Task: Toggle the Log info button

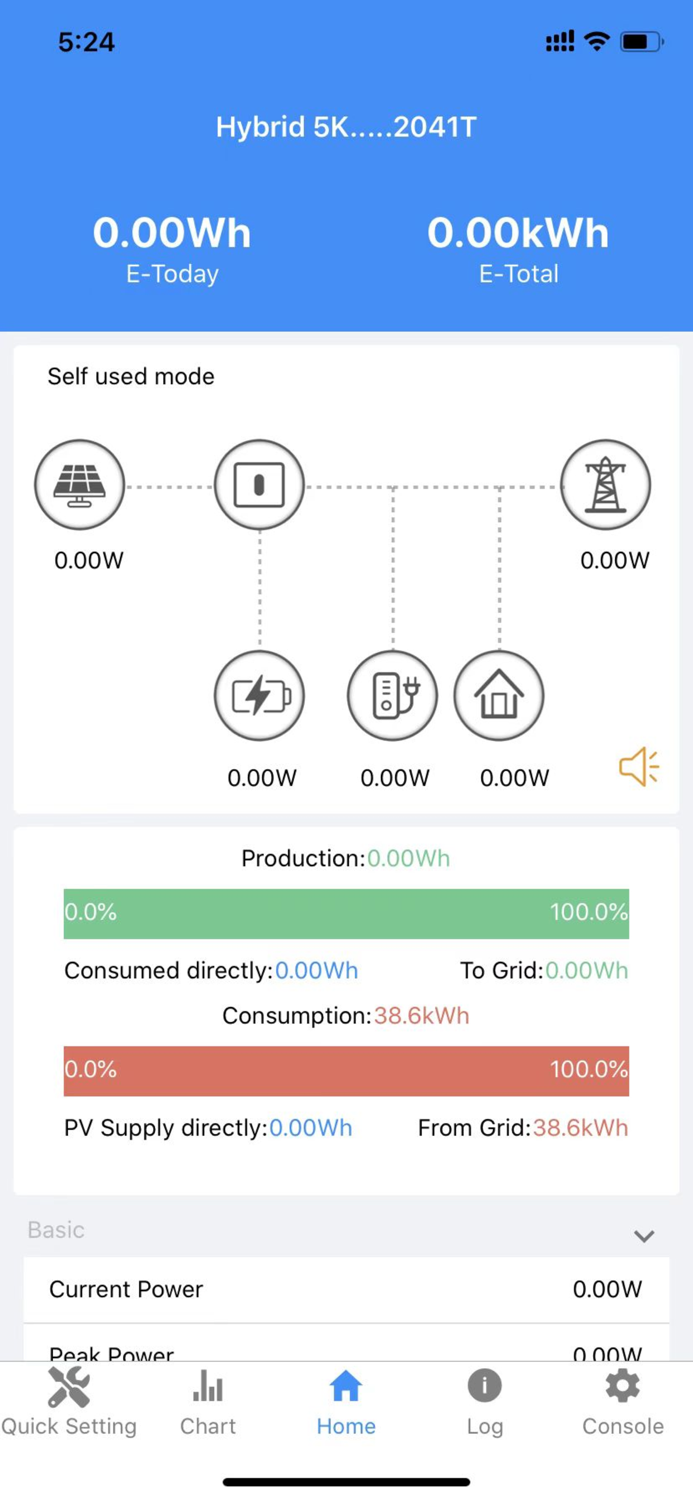Action: [x=484, y=1398]
